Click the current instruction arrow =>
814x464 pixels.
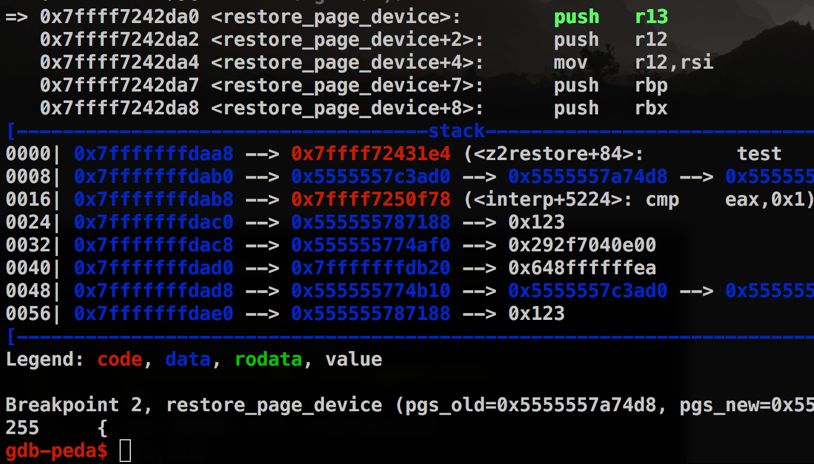tap(16, 17)
